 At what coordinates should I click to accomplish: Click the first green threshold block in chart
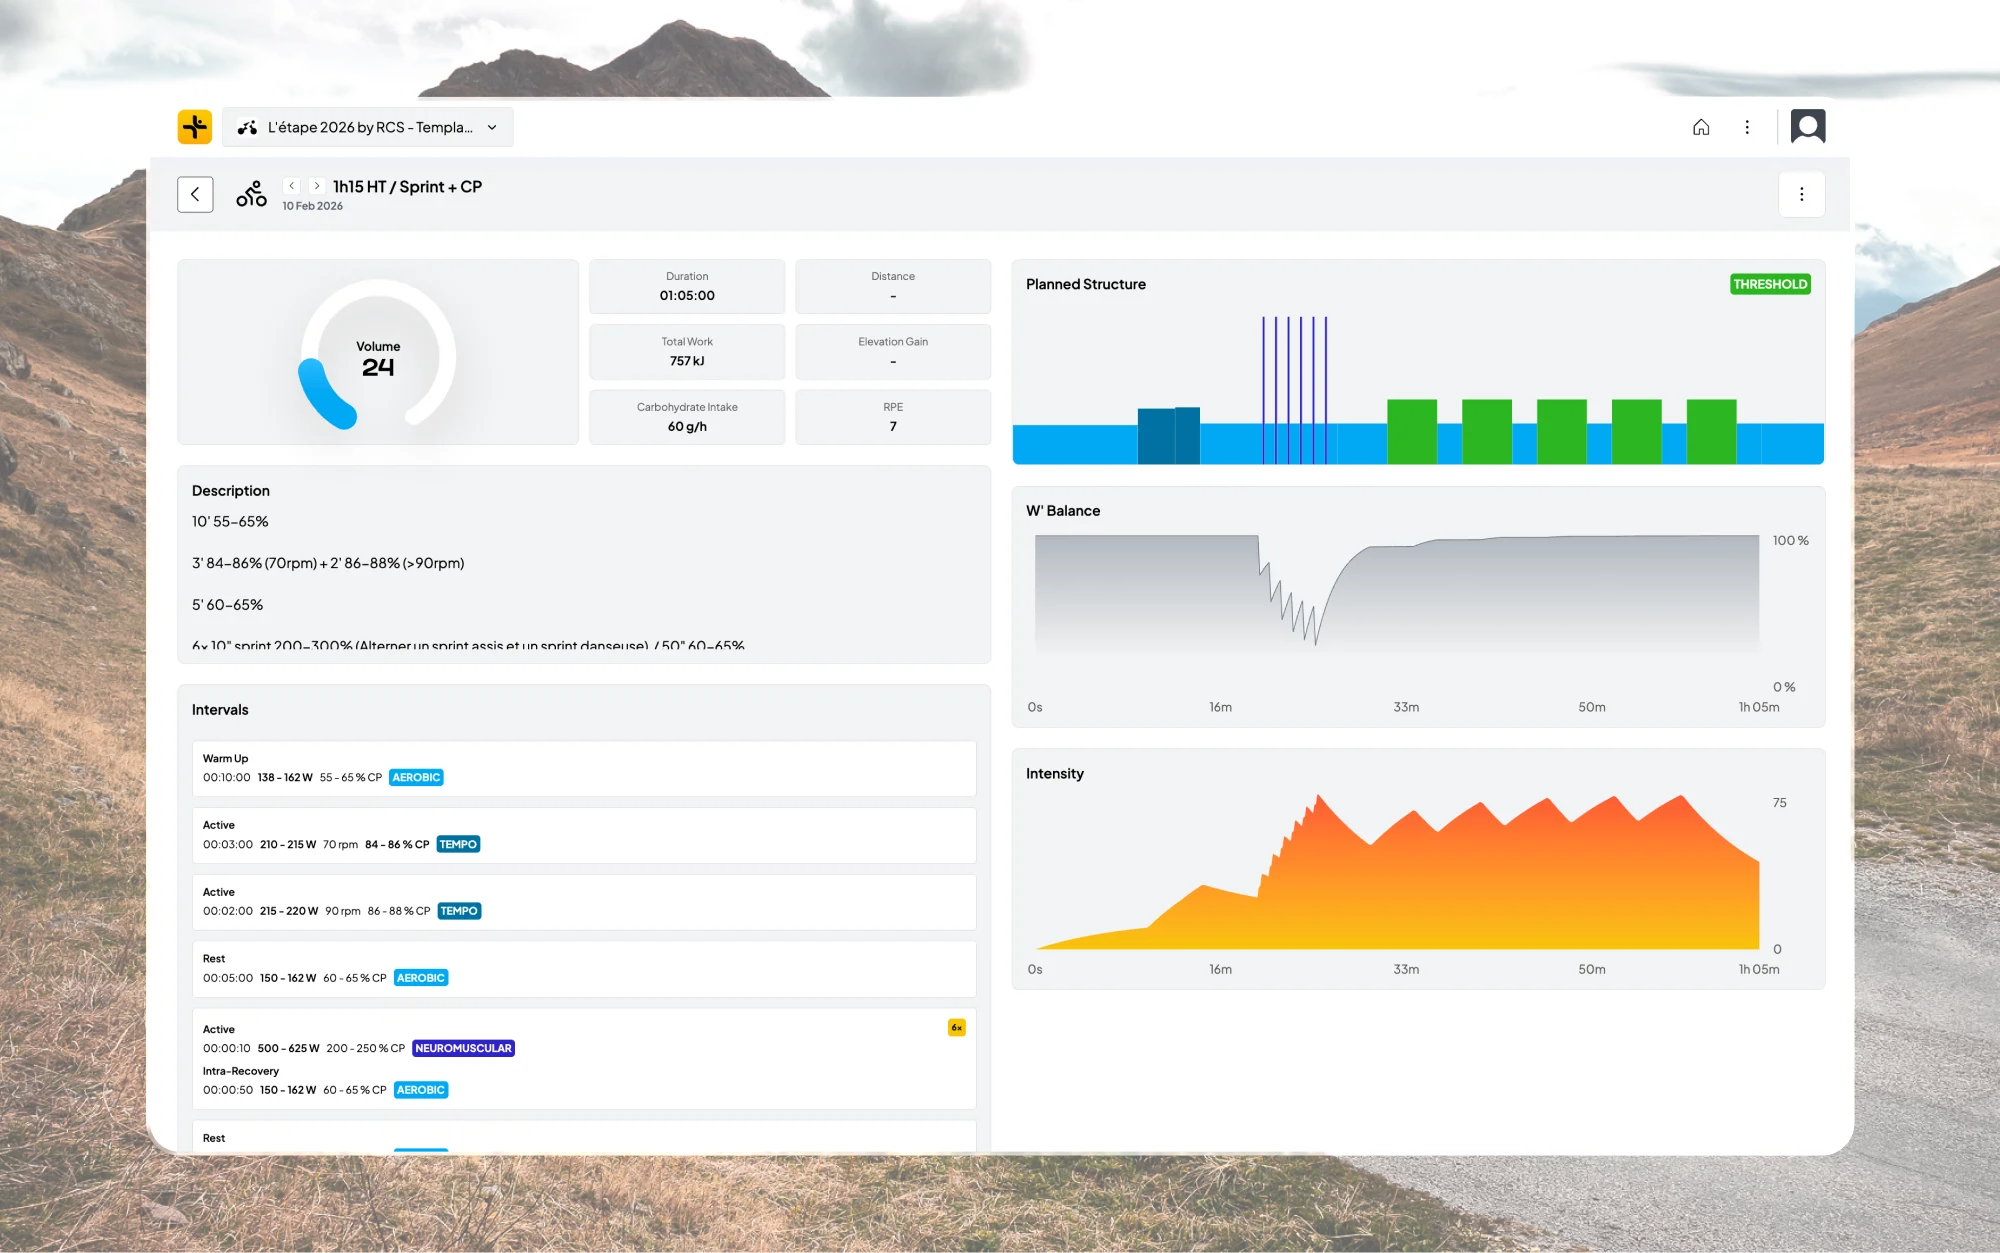point(1411,431)
